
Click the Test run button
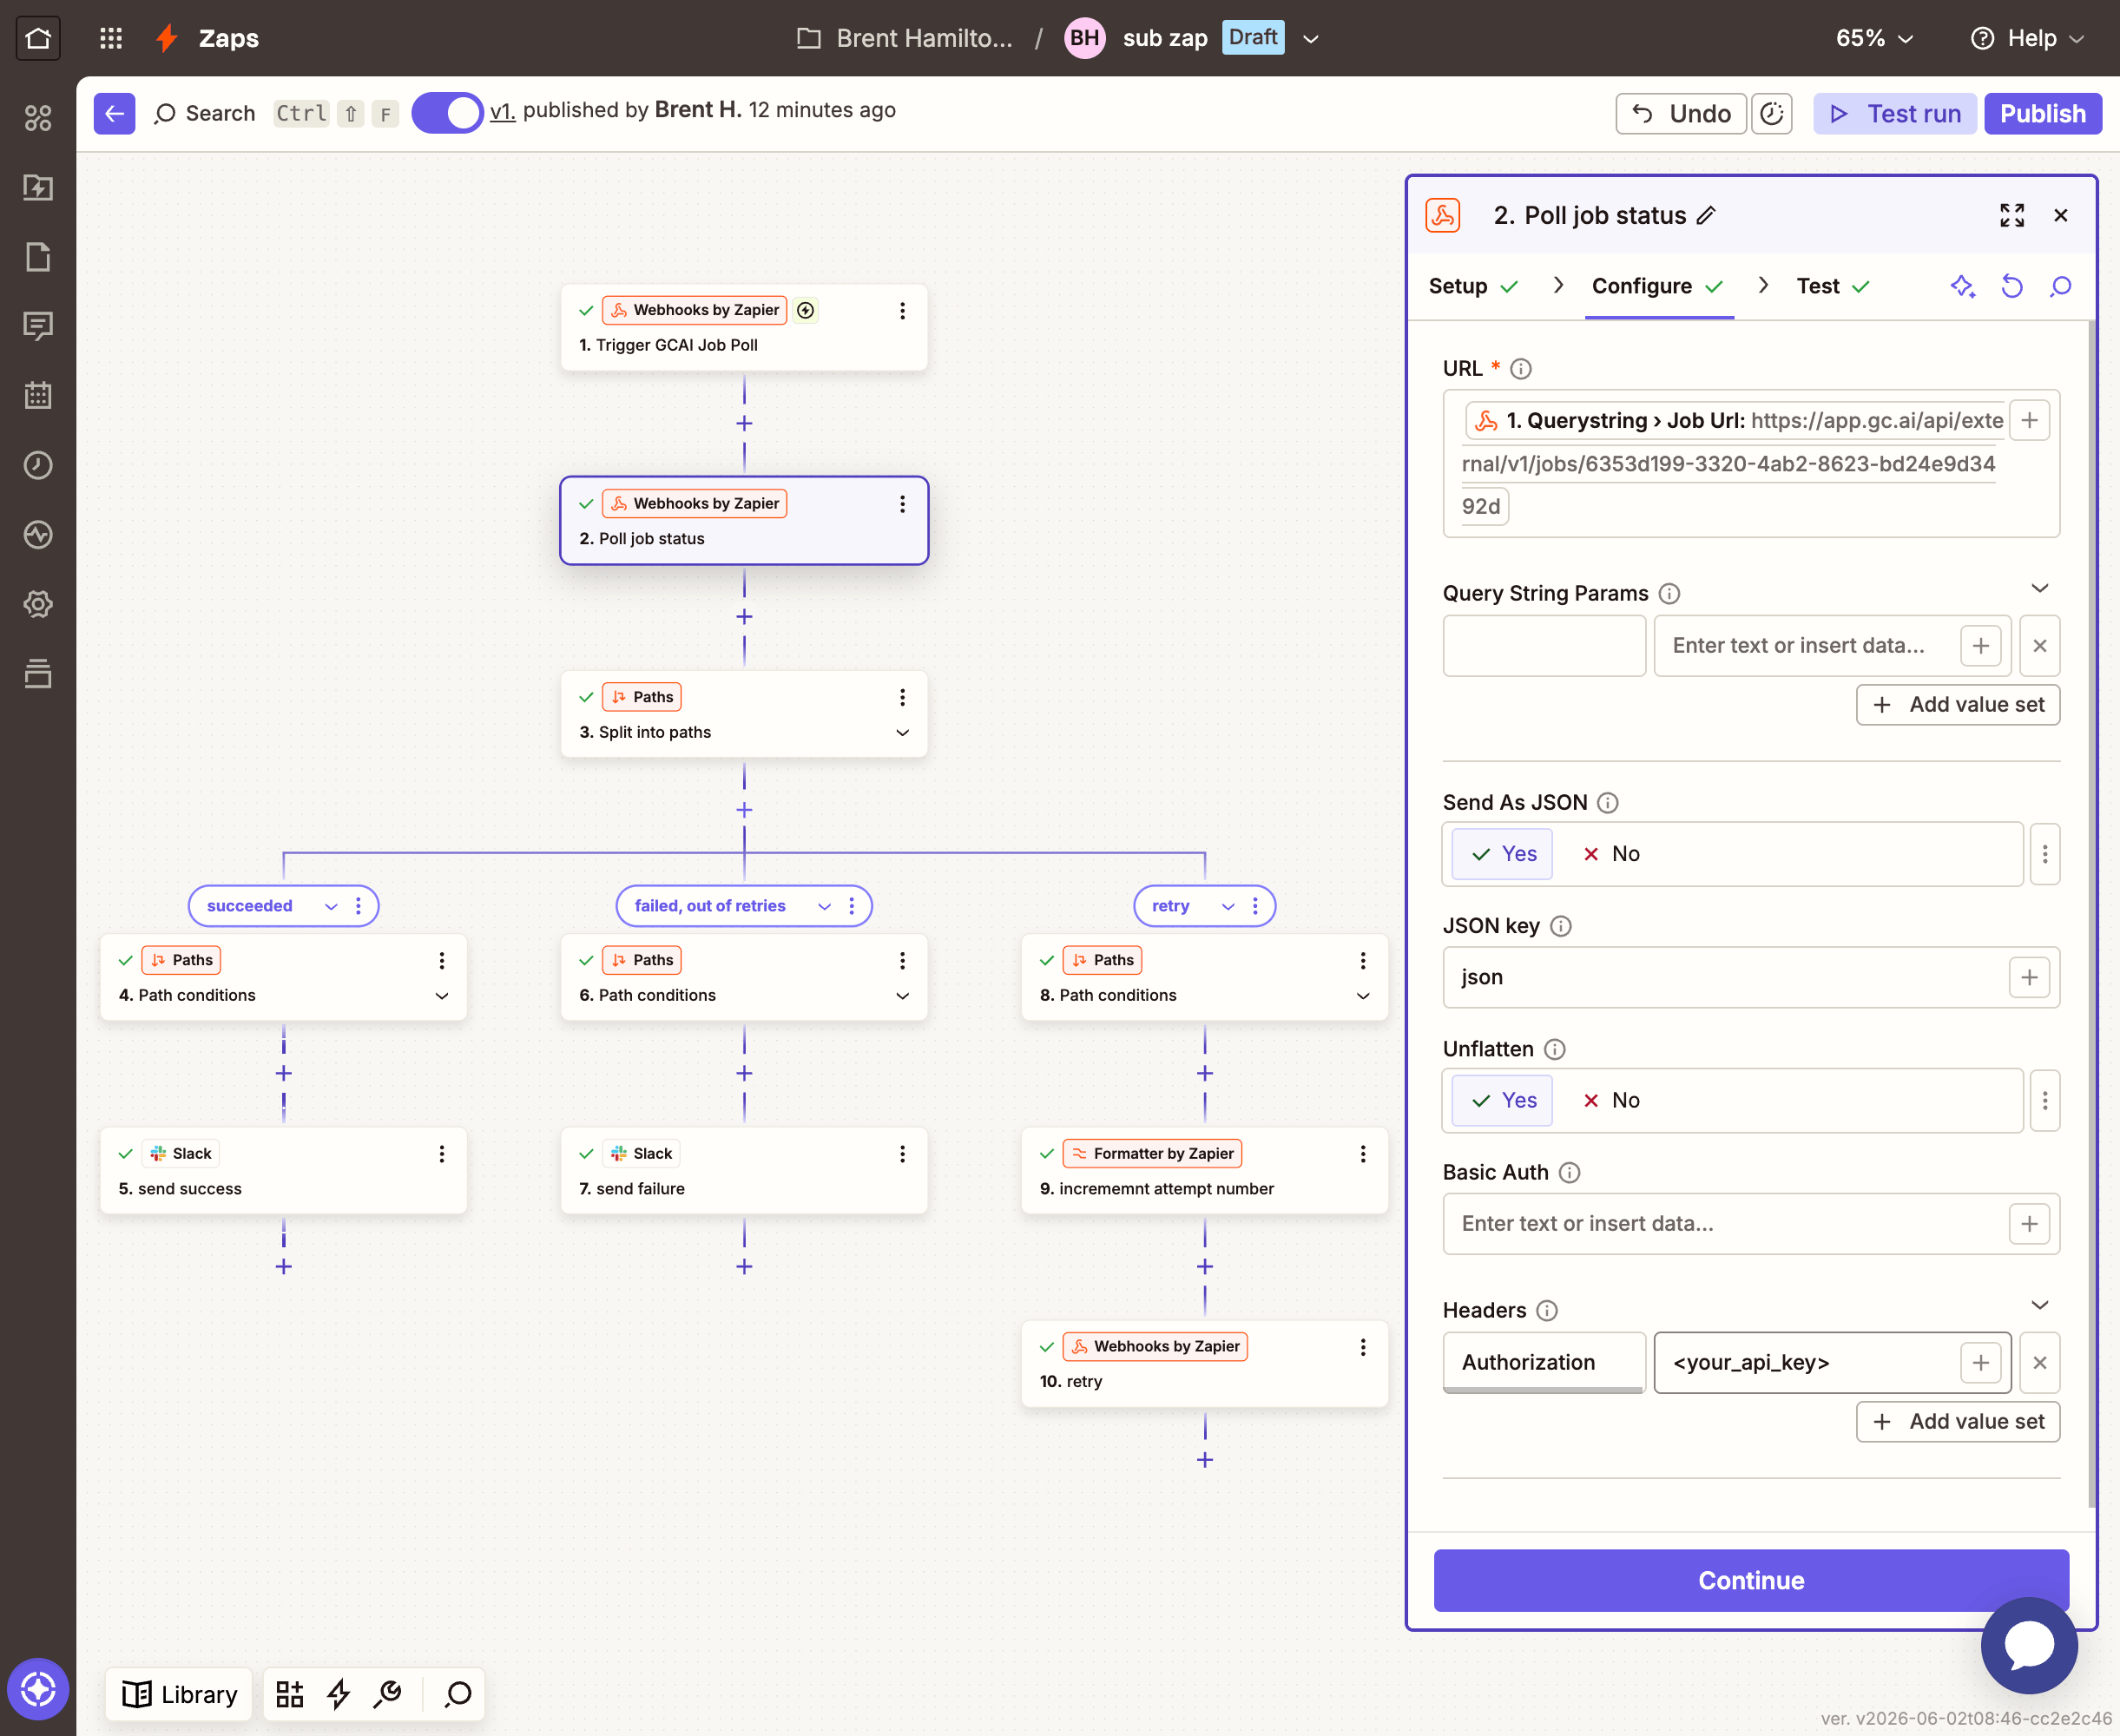click(x=1894, y=113)
